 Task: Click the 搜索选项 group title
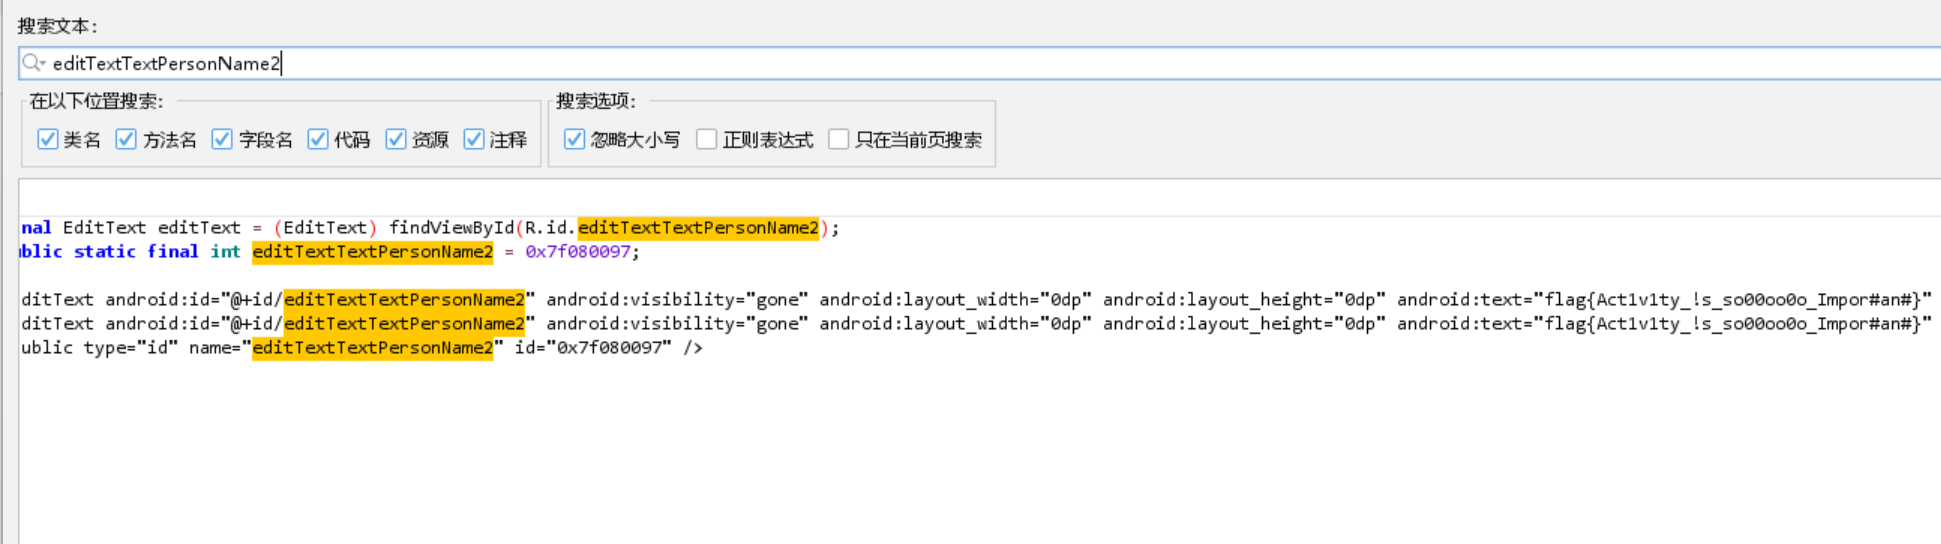point(596,101)
